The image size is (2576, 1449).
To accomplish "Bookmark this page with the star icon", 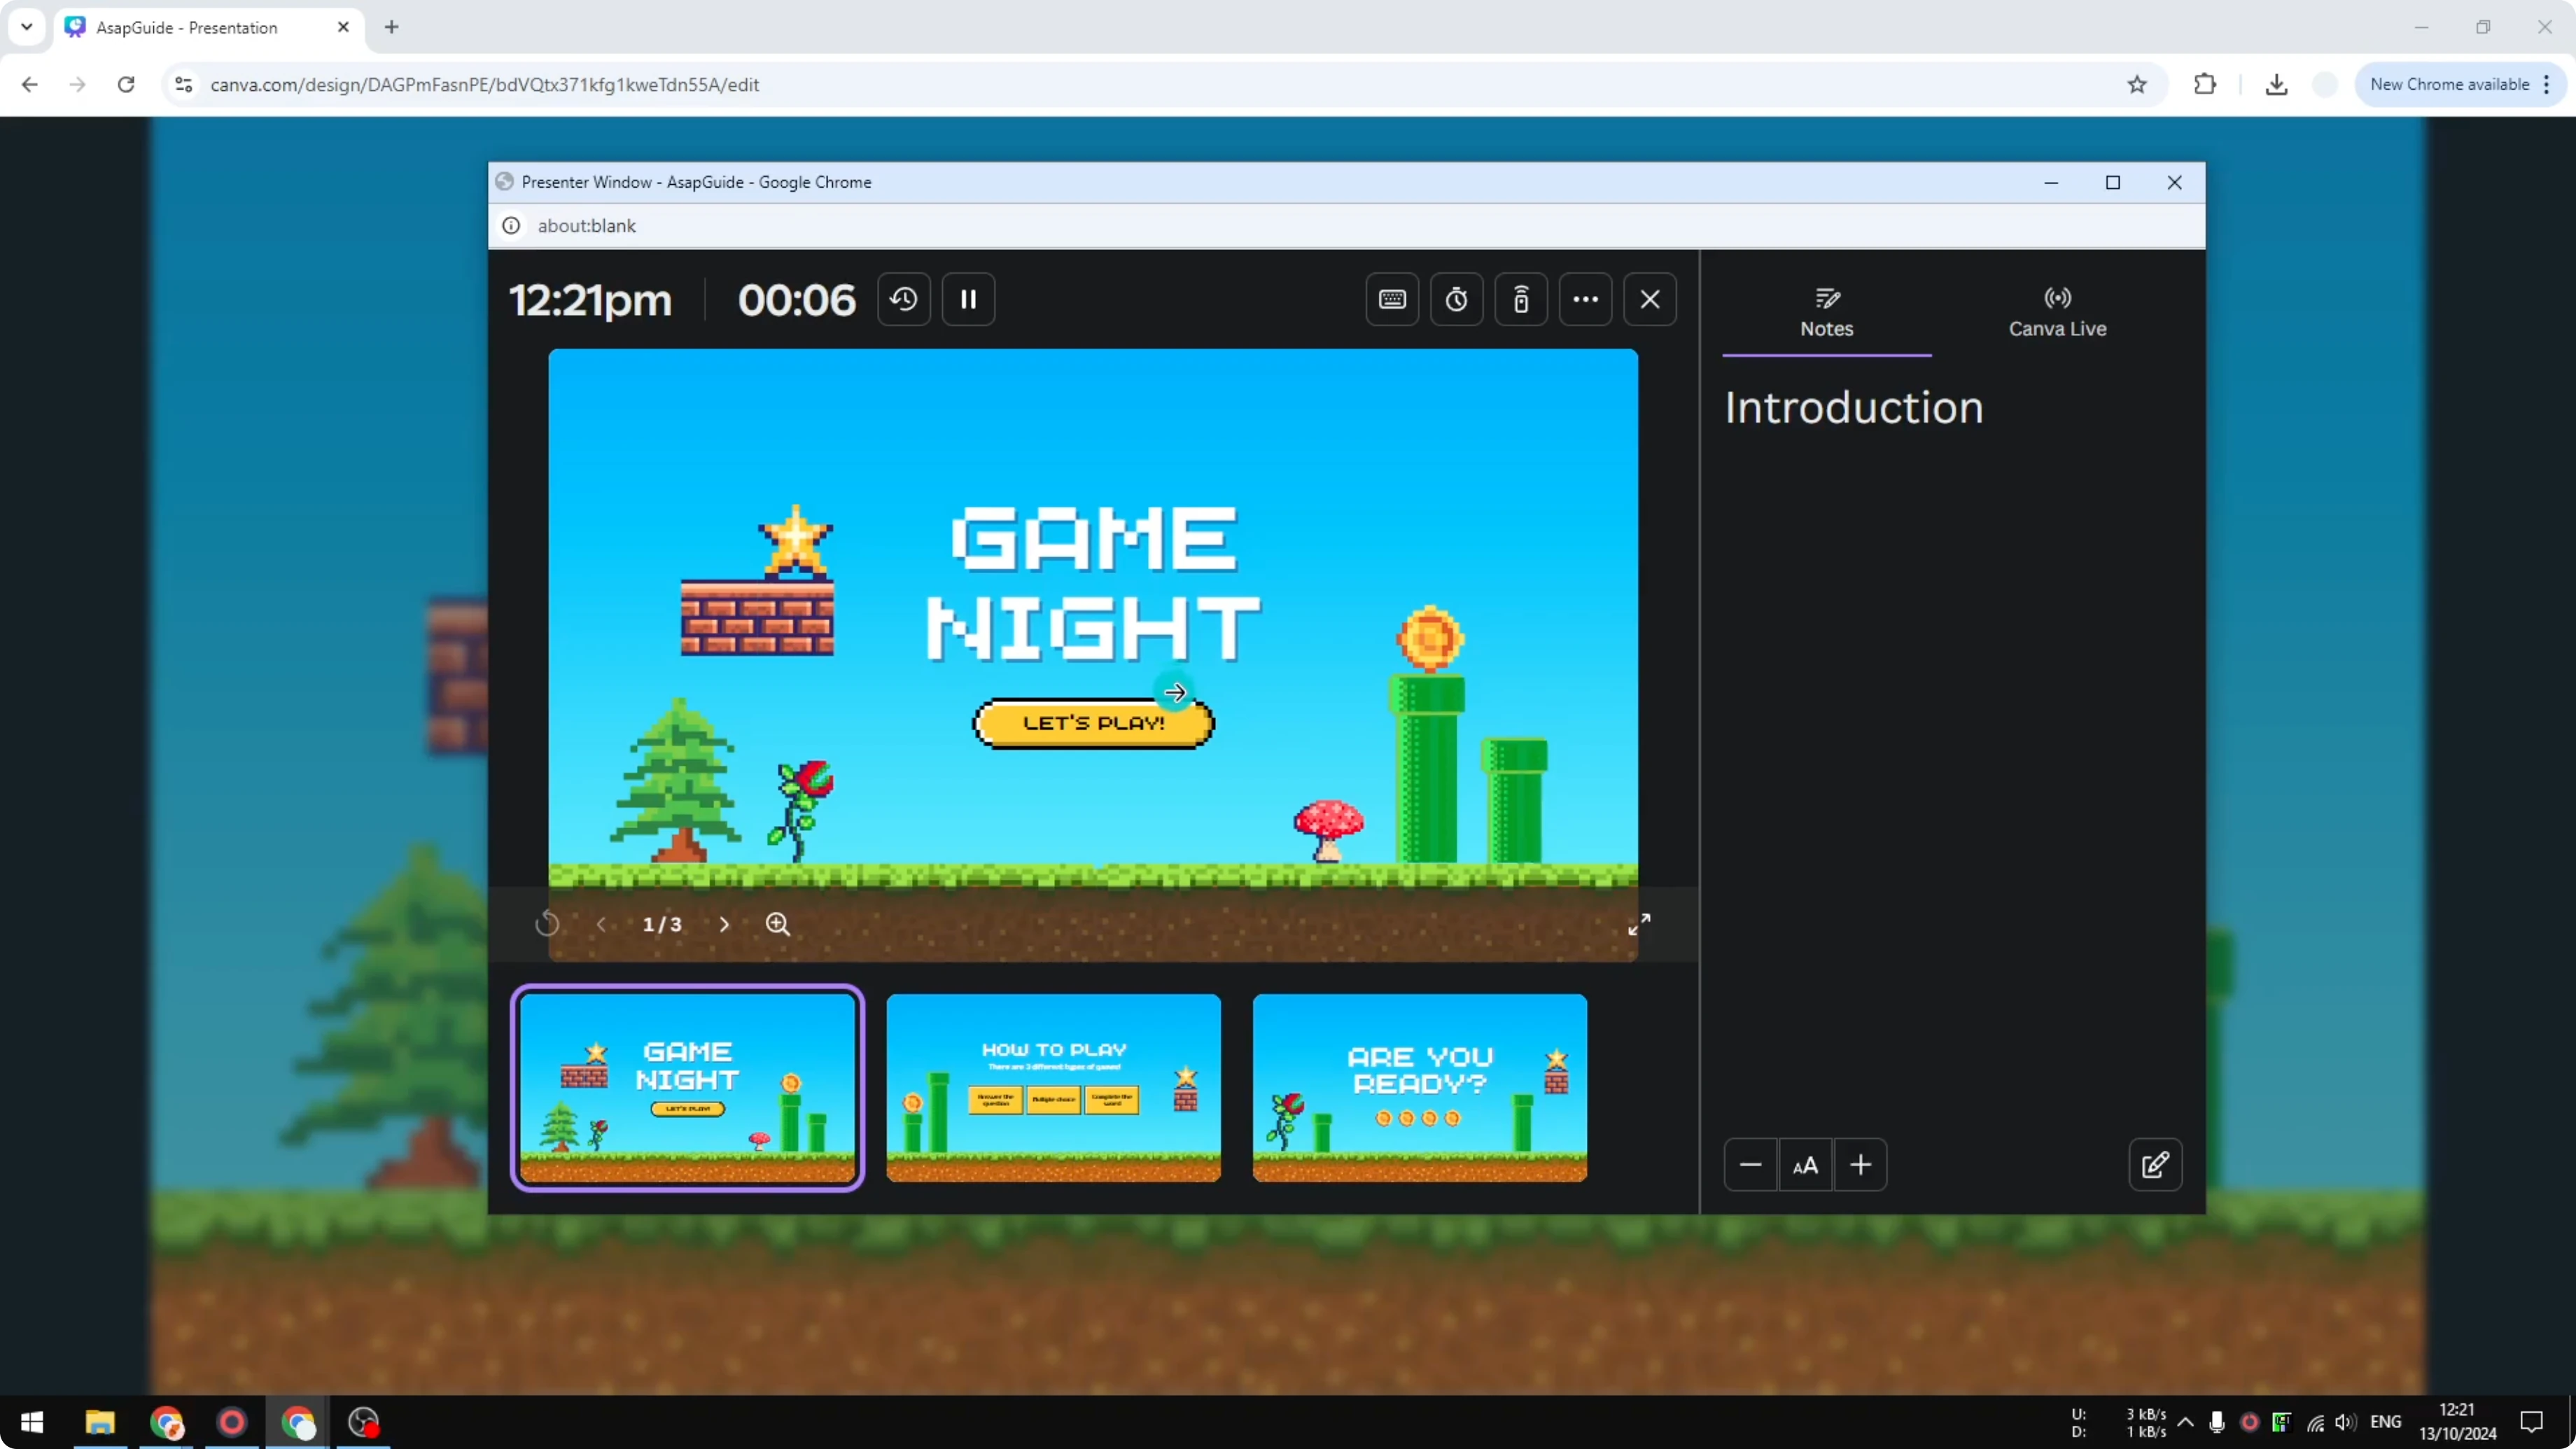I will coord(2136,85).
